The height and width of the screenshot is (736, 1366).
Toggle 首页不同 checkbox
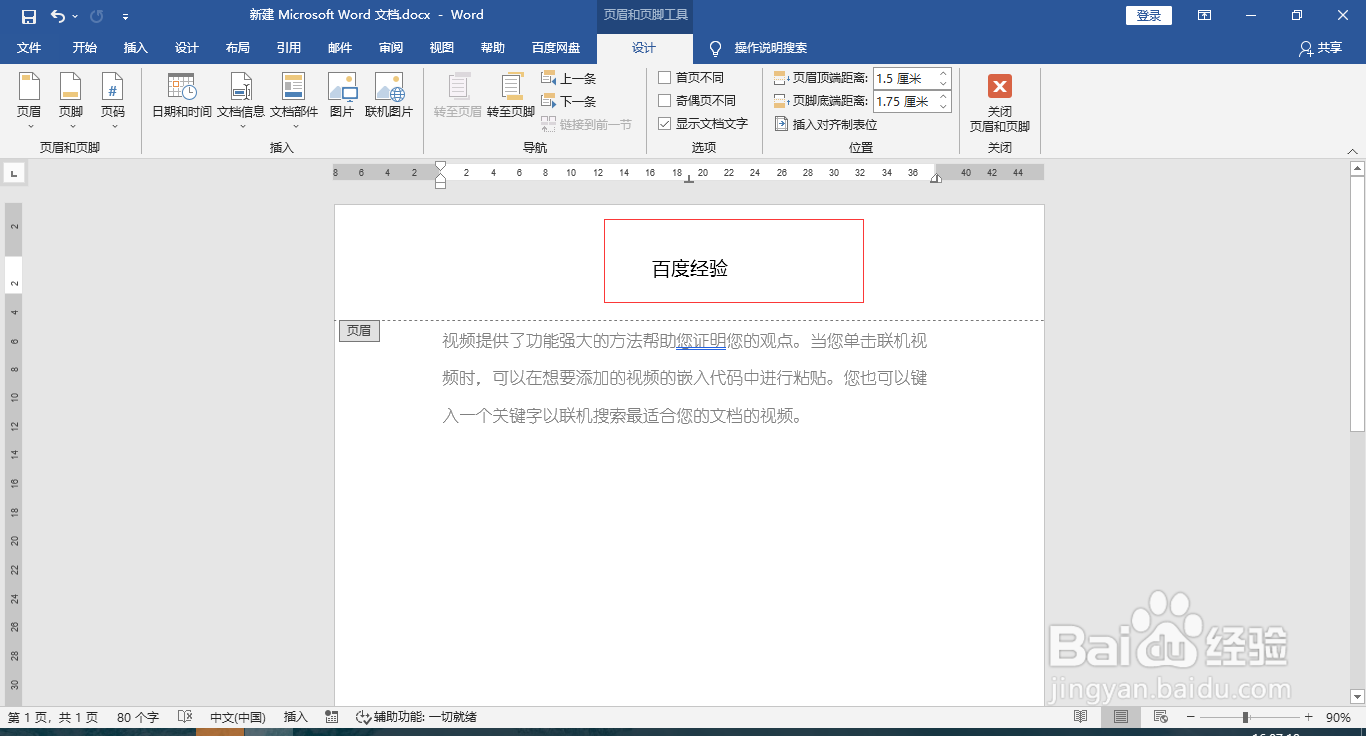[664, 78]
